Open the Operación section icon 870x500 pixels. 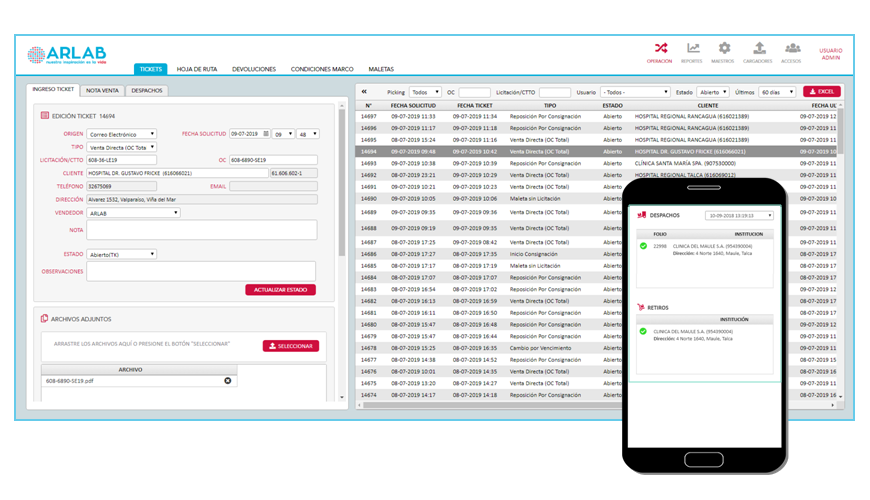click(x=661, y=48)
